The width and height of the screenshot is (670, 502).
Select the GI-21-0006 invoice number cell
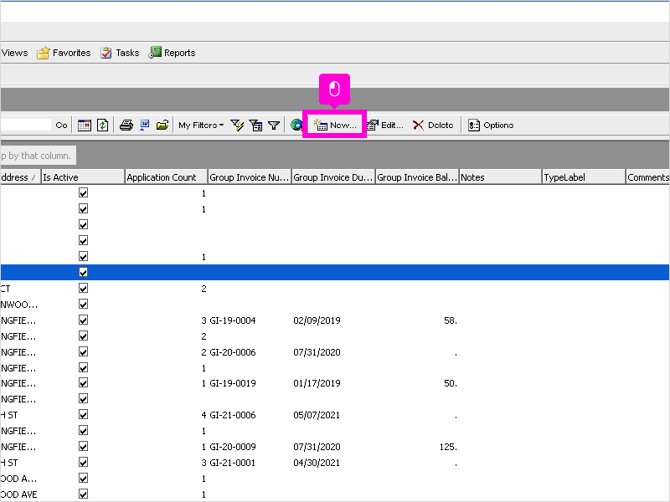click(x=232, y=415)
